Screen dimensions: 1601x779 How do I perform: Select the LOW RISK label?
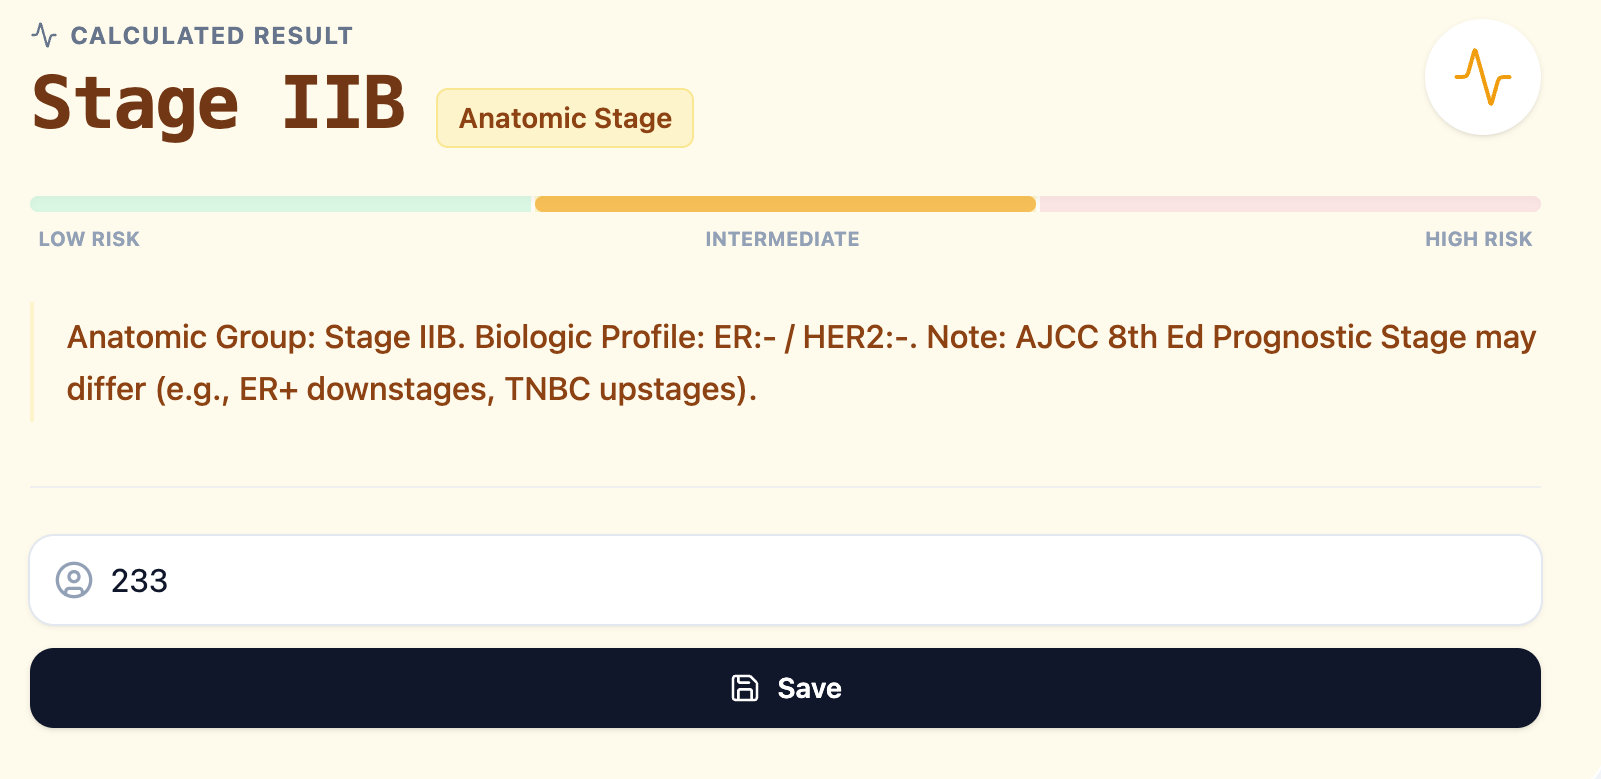point(88,239)
